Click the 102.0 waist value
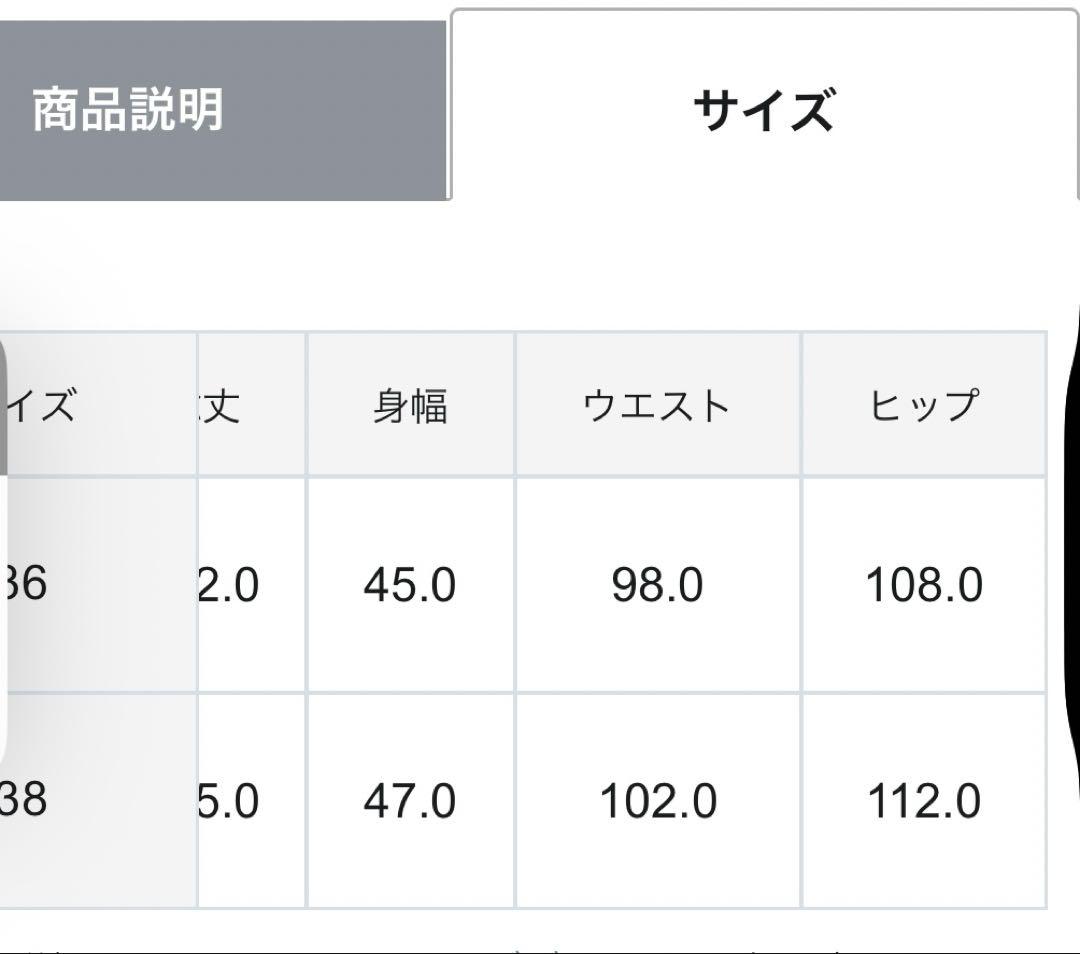1080x954 pixels. coord(656,800)
